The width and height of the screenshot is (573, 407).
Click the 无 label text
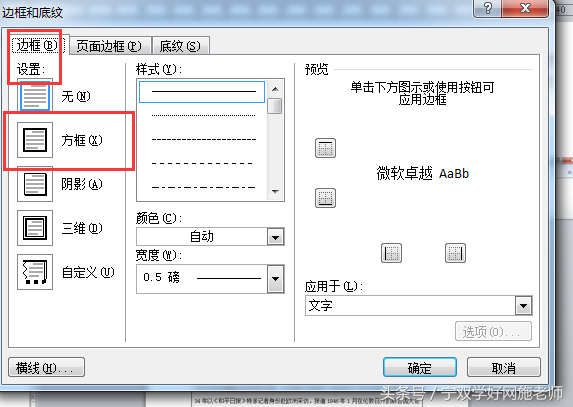[76, 96]
